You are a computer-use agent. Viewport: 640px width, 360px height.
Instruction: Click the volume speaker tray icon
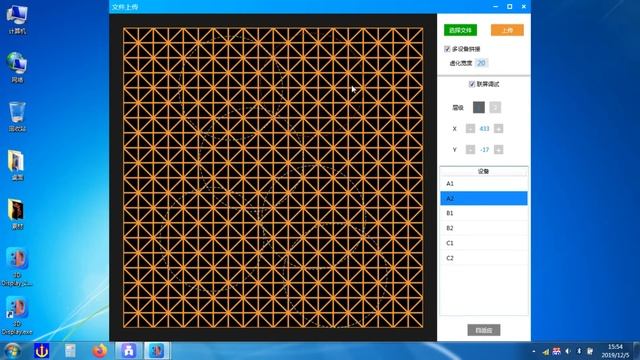(568, 351)
